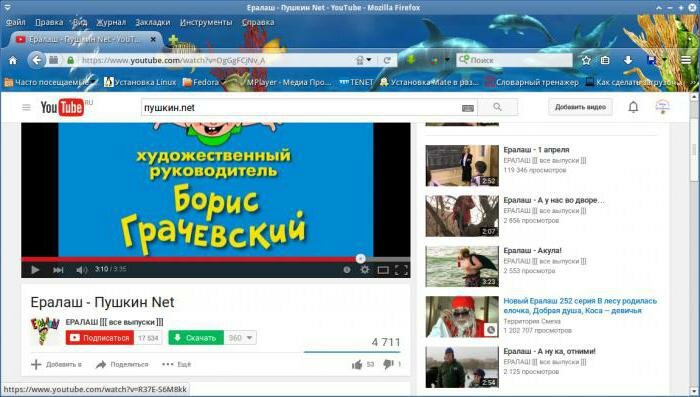Open YouTube notifications bell
This screenshot has height=397, width=700.
coord(633,107)
